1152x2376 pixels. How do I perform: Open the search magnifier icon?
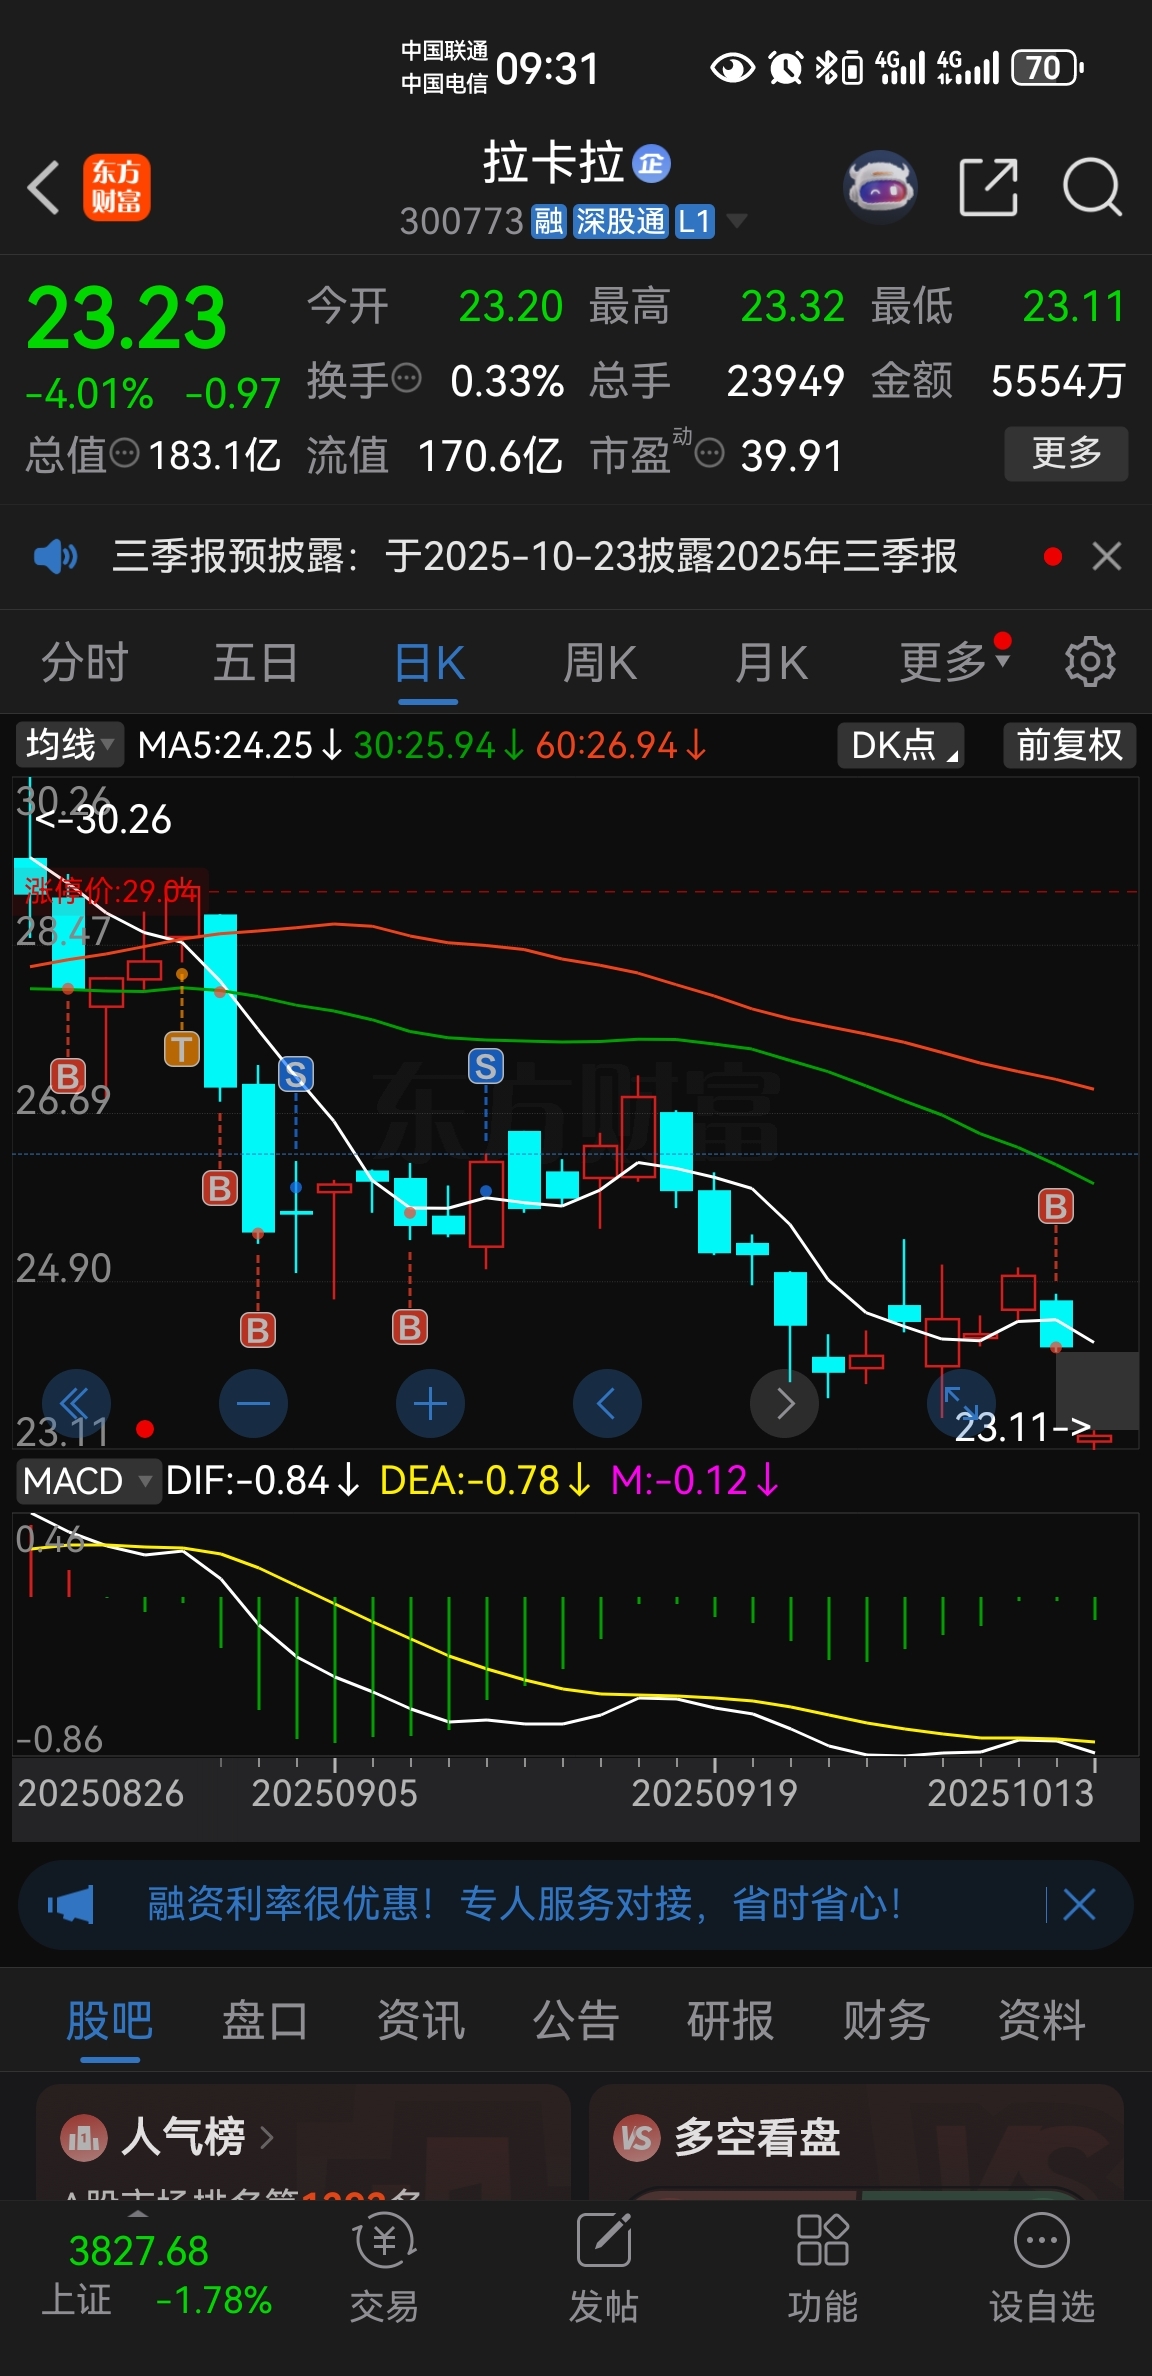tap(1092, 187)
